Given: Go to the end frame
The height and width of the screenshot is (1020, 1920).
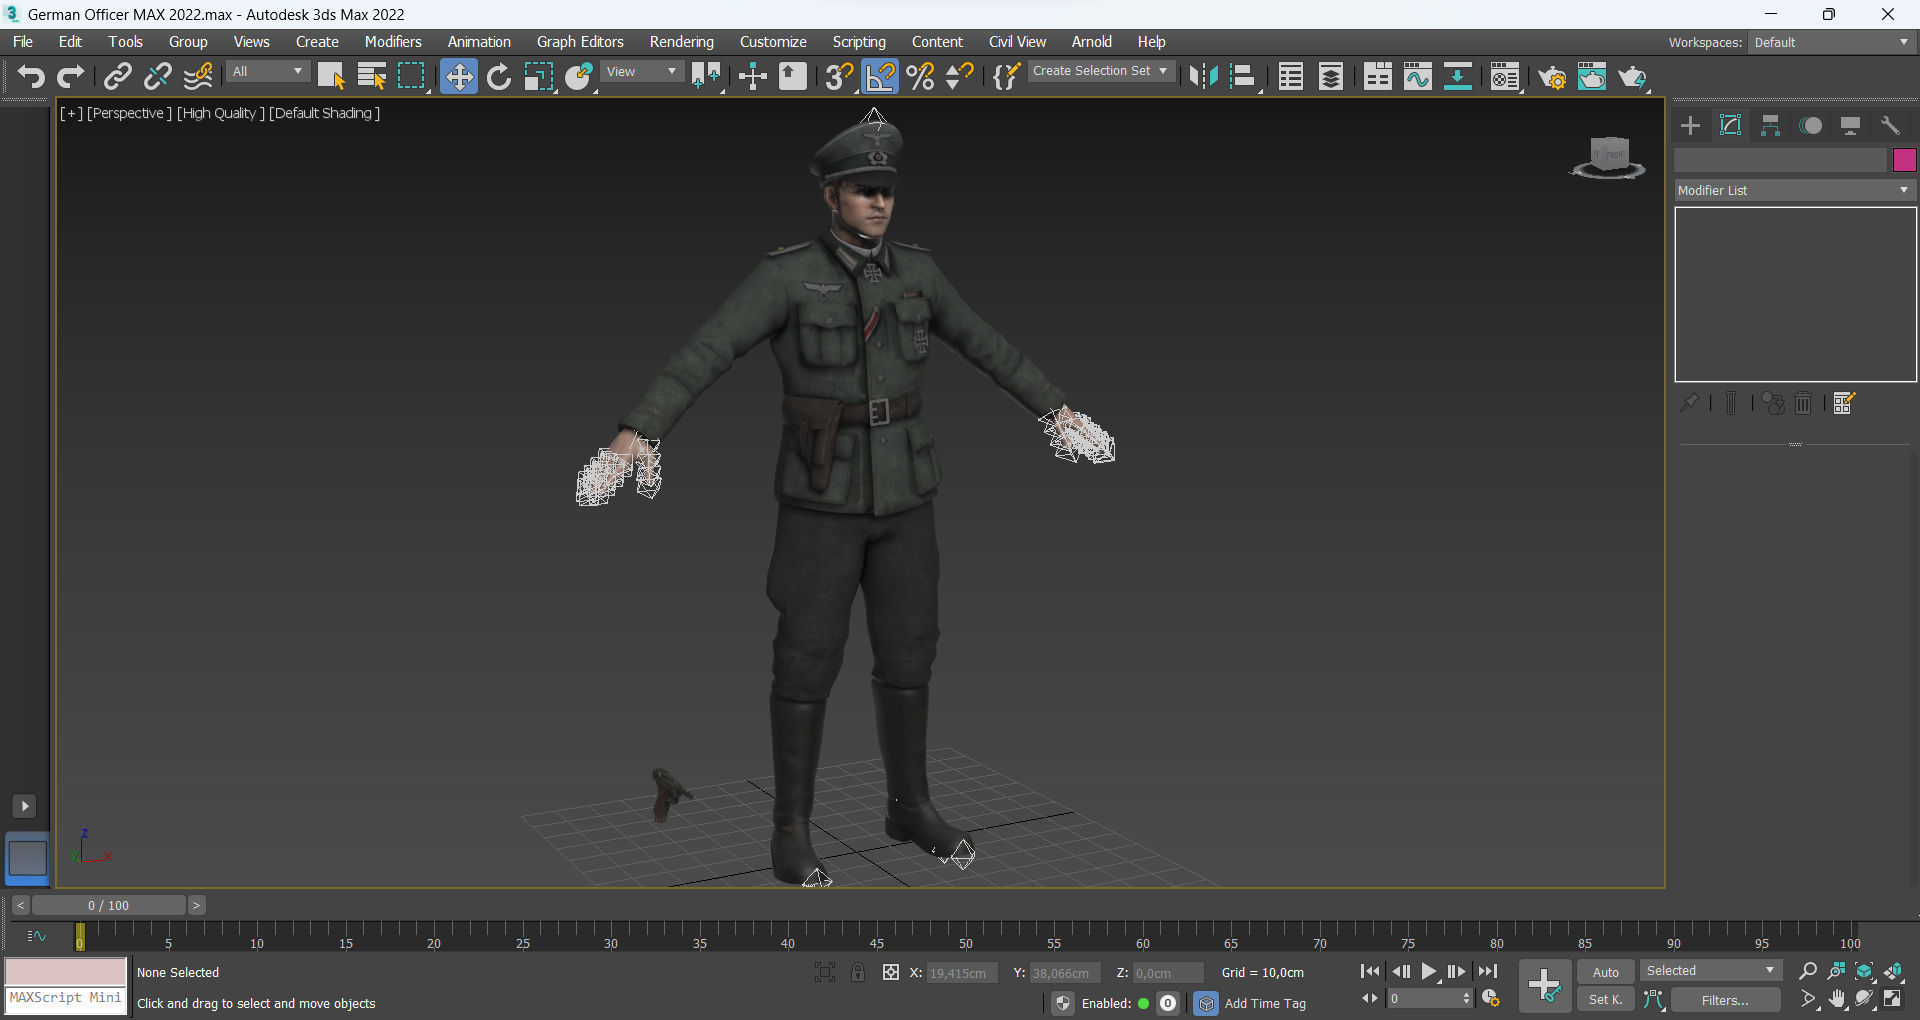Looking at the screenshot, I should 1488,971.
